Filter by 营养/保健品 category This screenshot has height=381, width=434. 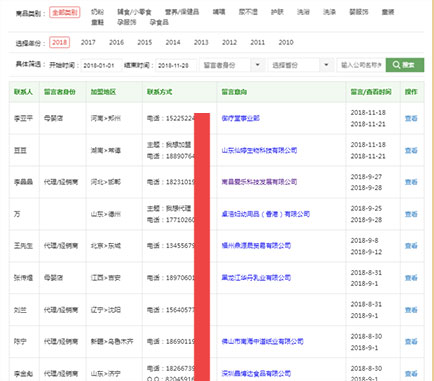pos(182,12)
